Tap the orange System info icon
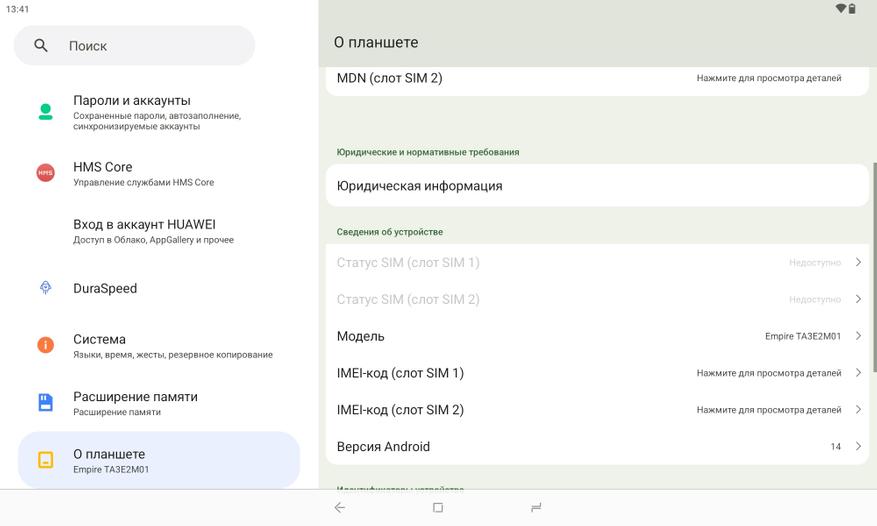 coord(45,345)
